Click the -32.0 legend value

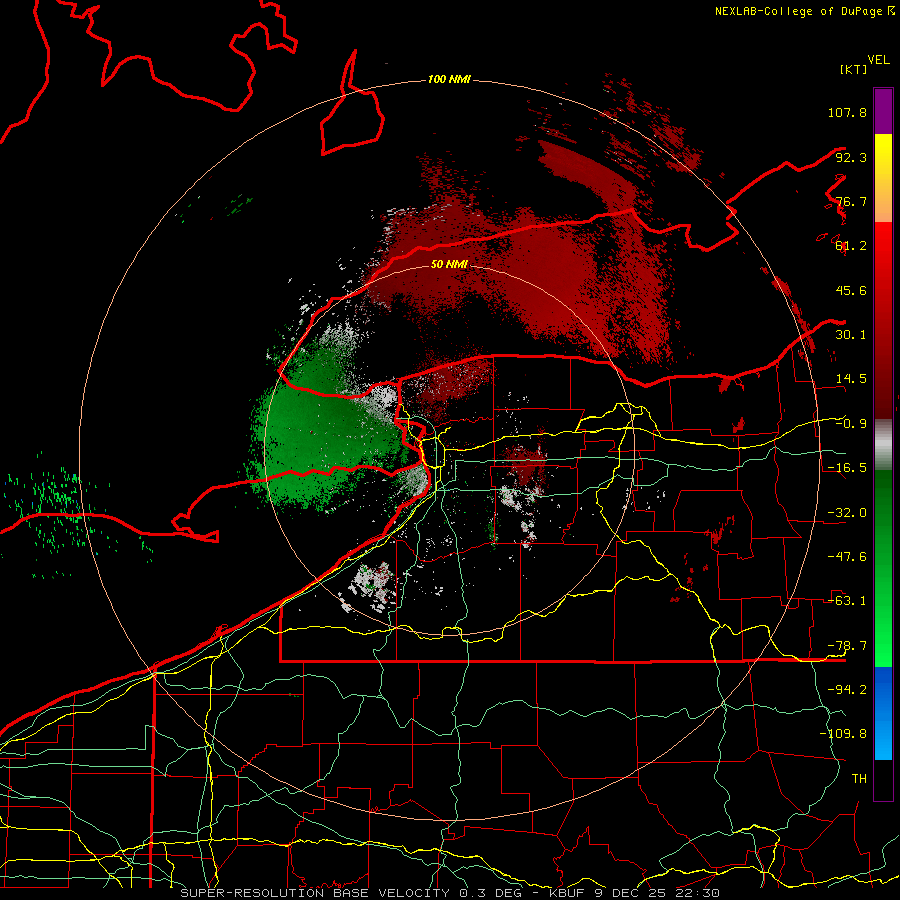pyautogui.click(x=847, y=513)
